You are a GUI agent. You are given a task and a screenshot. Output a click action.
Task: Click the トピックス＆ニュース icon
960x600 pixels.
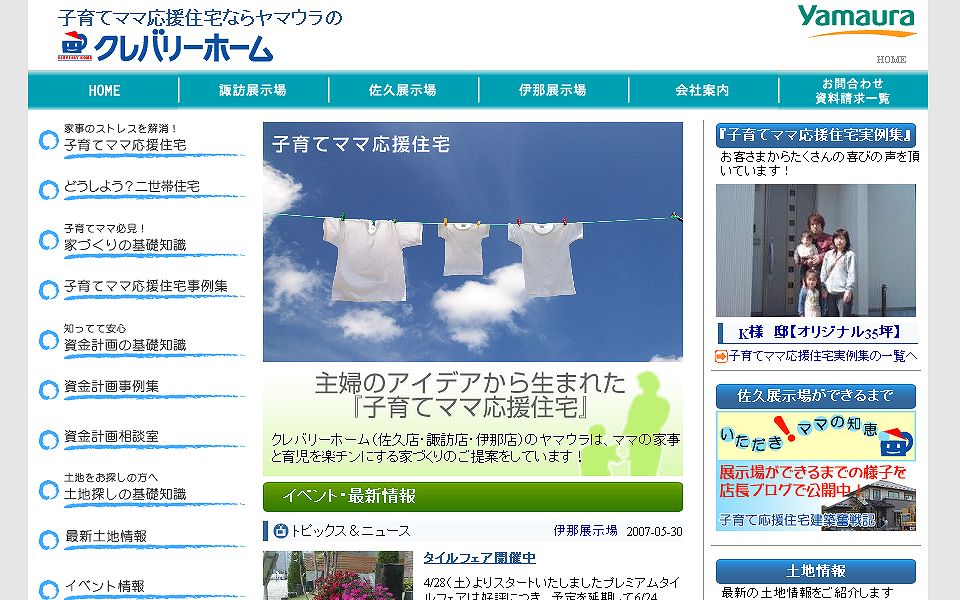click(x=280, y=531)
